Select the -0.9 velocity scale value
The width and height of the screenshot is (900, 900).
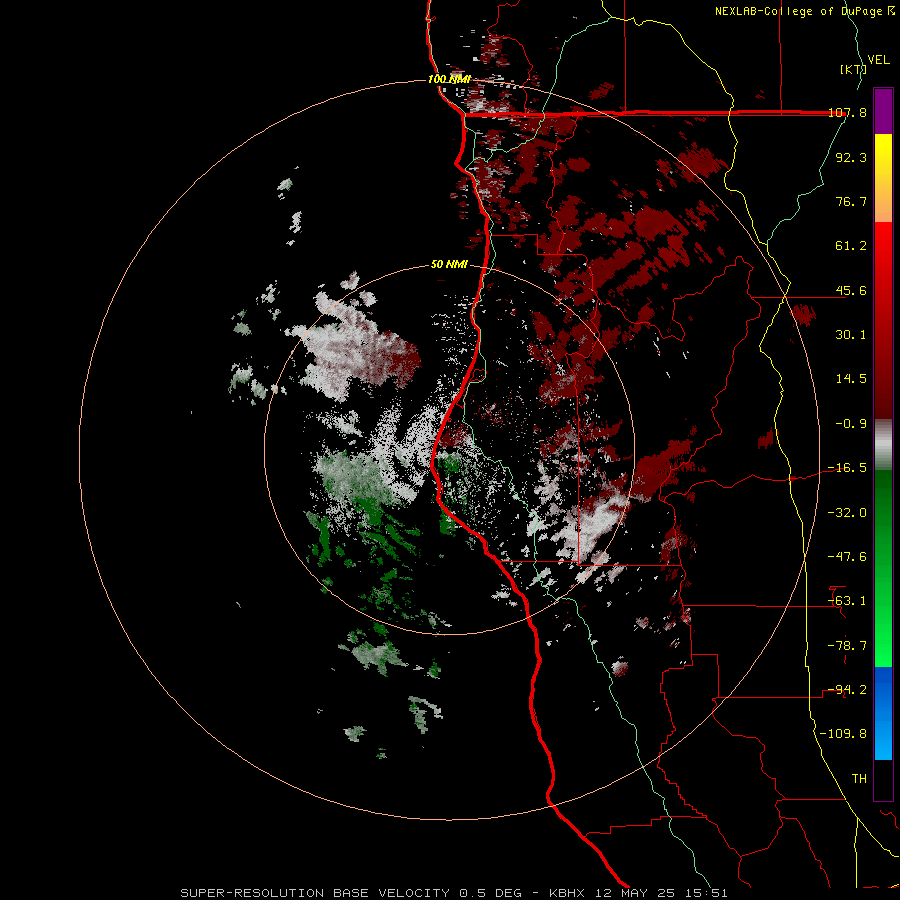point(851,424)
